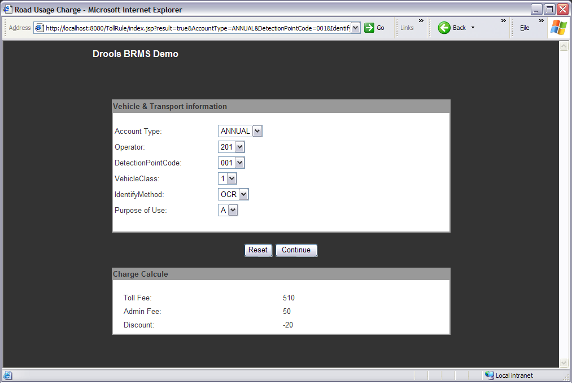Click the Windows flag logo
Image resolution: width=572 pixels, height=383 pixels.
click(x=559, y=28)
